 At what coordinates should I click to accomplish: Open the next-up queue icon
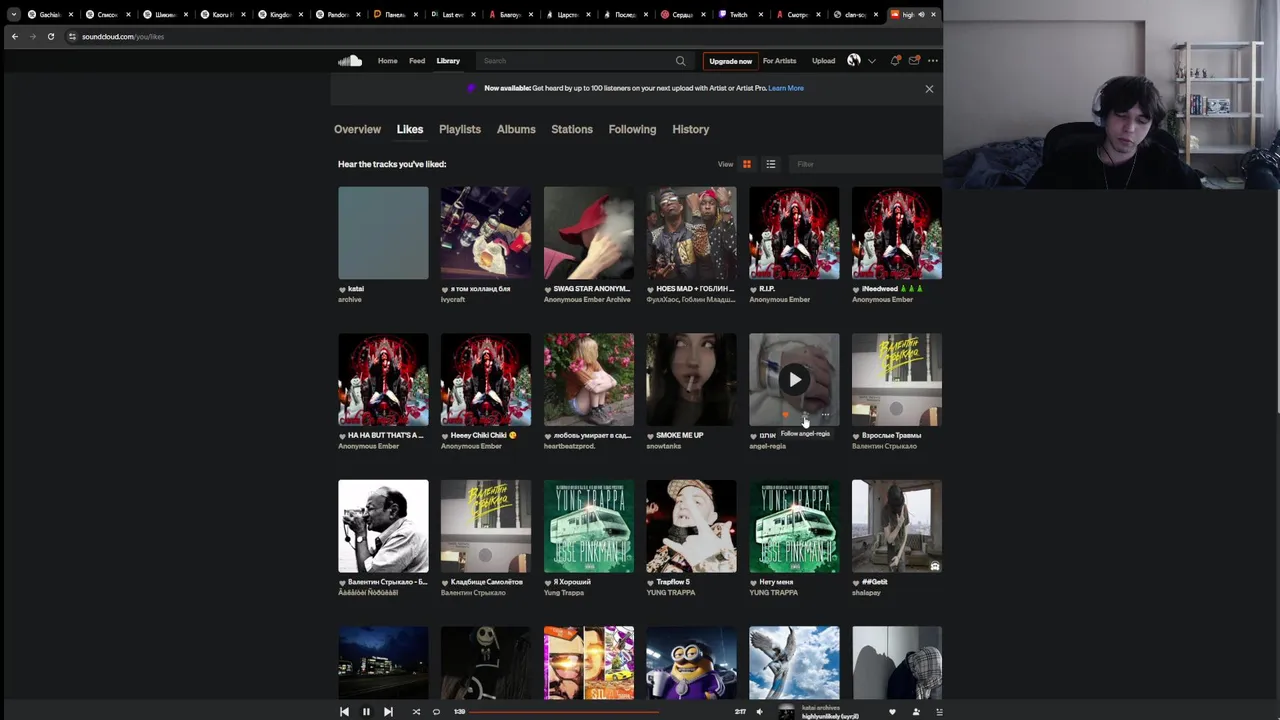pos(939,712)
